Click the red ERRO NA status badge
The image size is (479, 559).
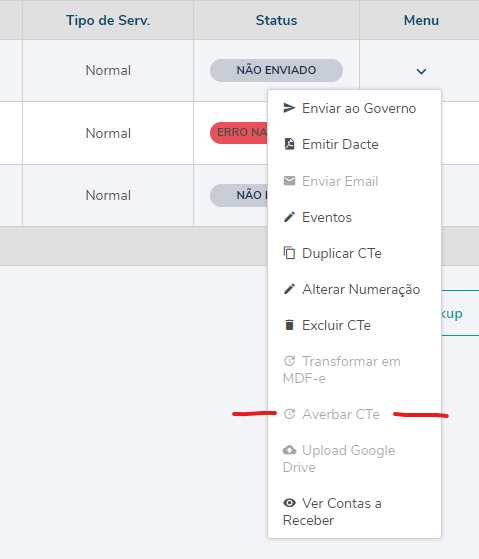[239, 133]
